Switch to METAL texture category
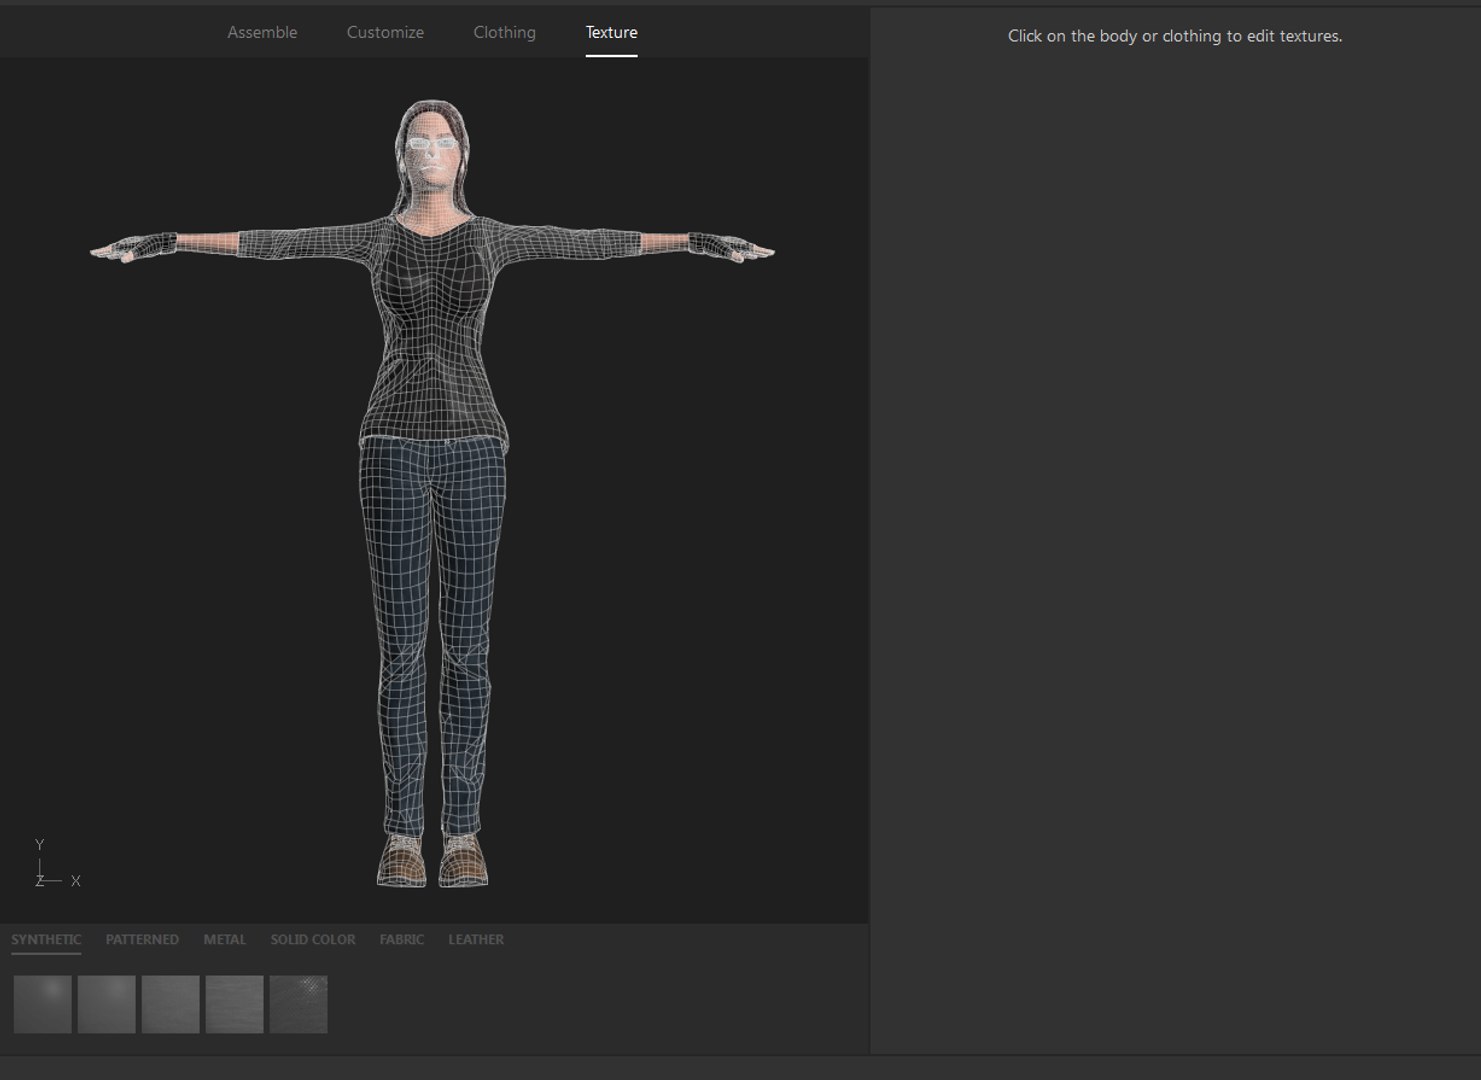This screenshot has height=1080, width=1481. coord(224,939)
